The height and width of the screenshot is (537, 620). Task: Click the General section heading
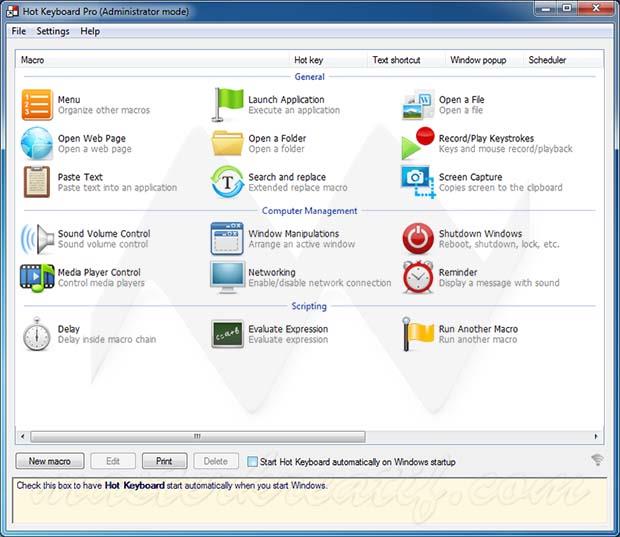click(310, 77)
